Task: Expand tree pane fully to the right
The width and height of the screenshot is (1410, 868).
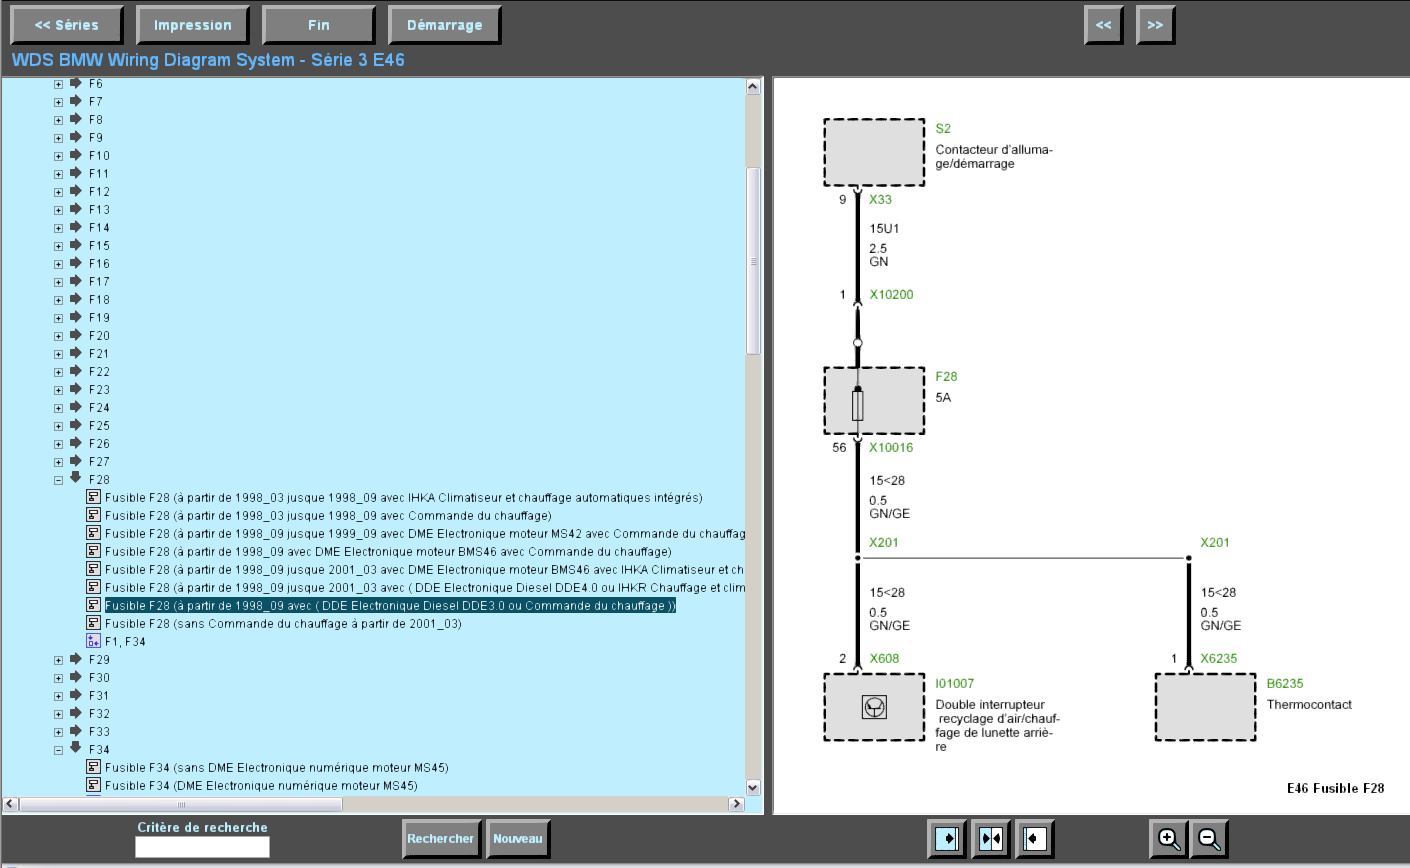Action: point(946,839)
